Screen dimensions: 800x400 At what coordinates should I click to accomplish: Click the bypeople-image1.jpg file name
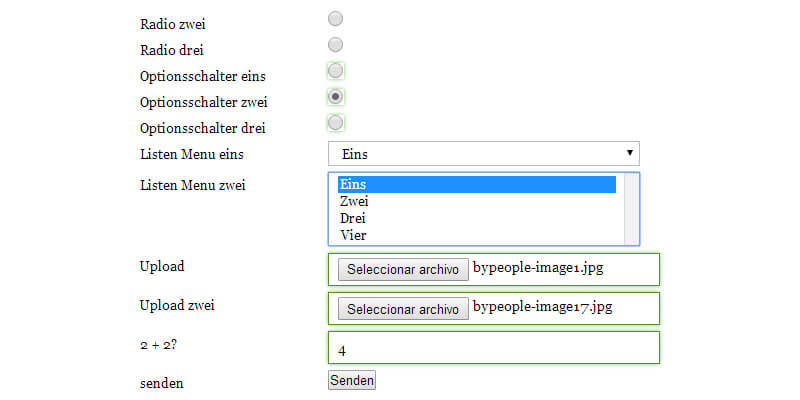(539, 268)
